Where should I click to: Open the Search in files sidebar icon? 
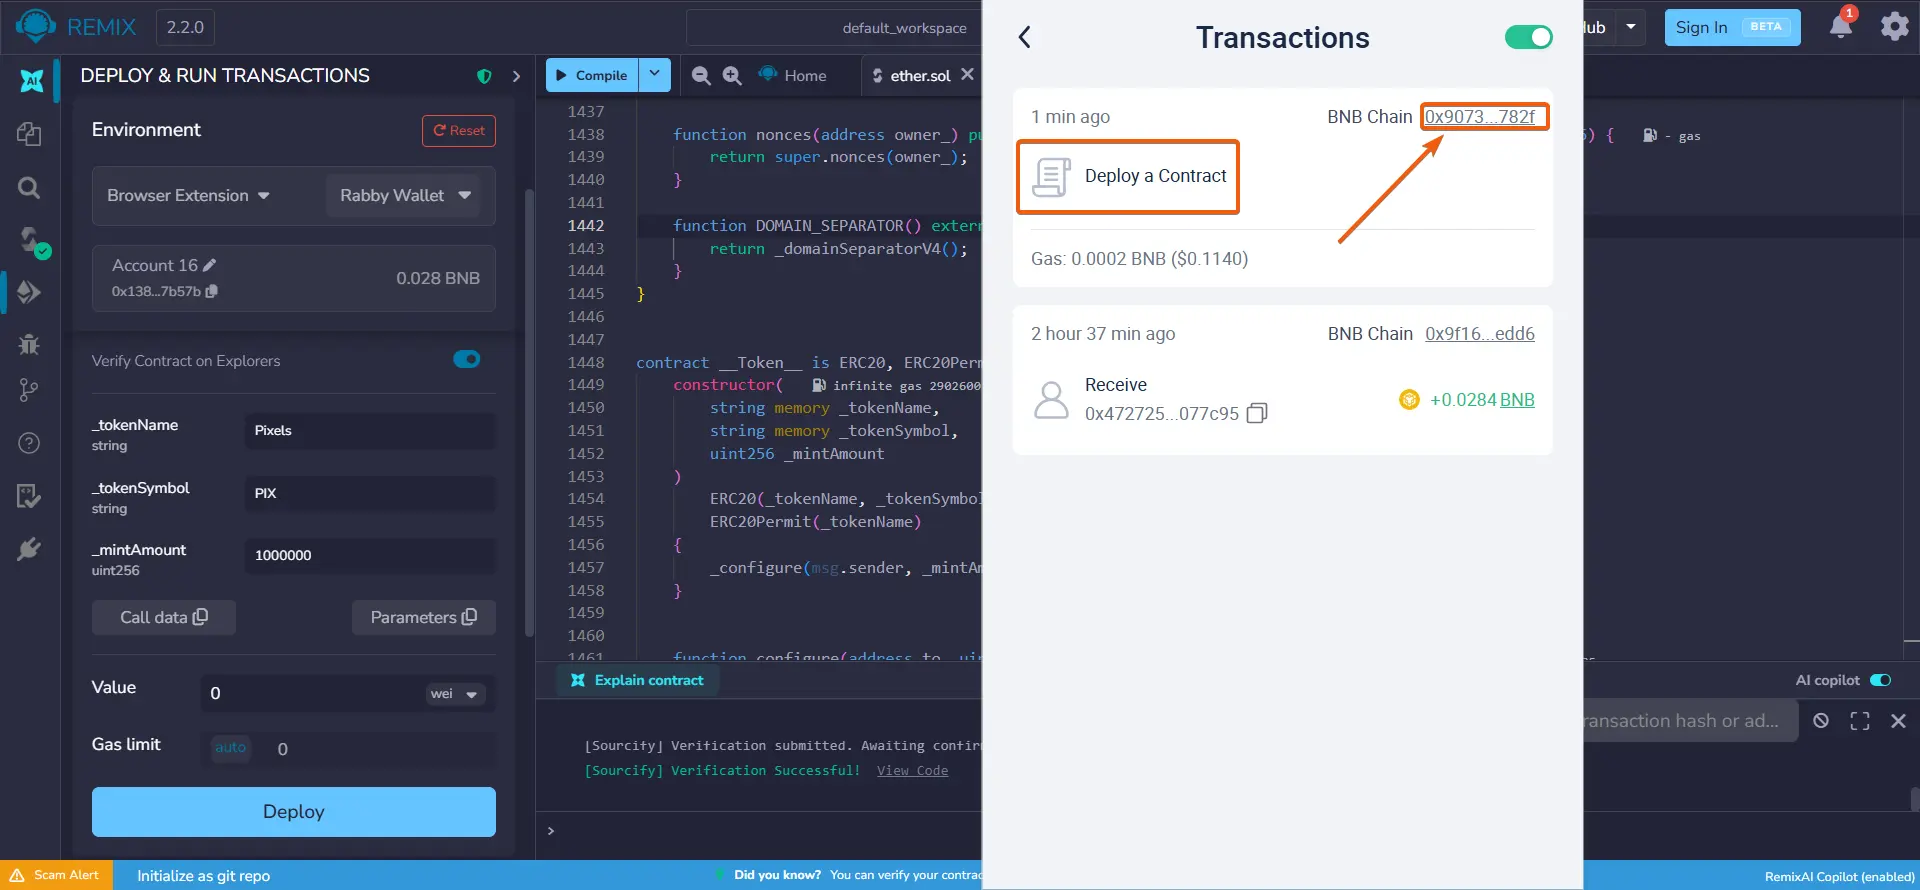tap(29, 187)
